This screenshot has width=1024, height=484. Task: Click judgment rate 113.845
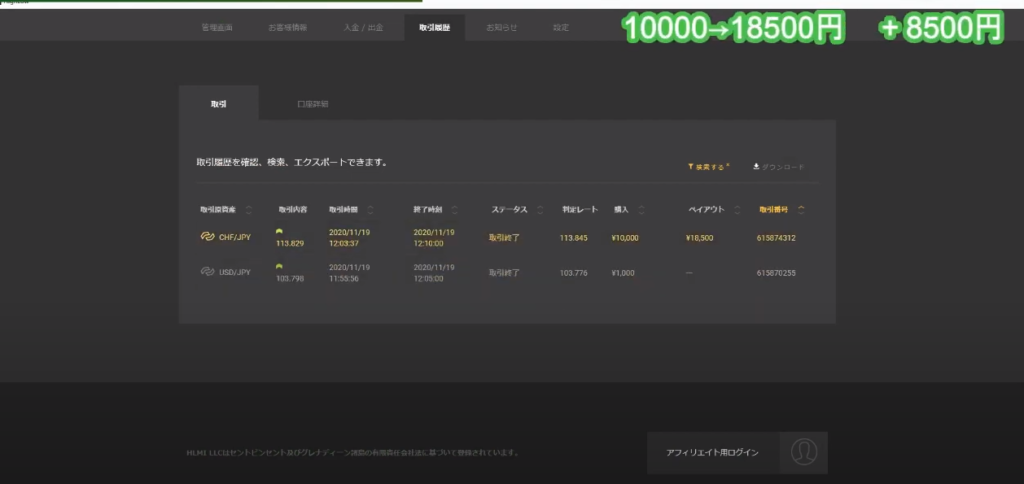pos(573,238)
